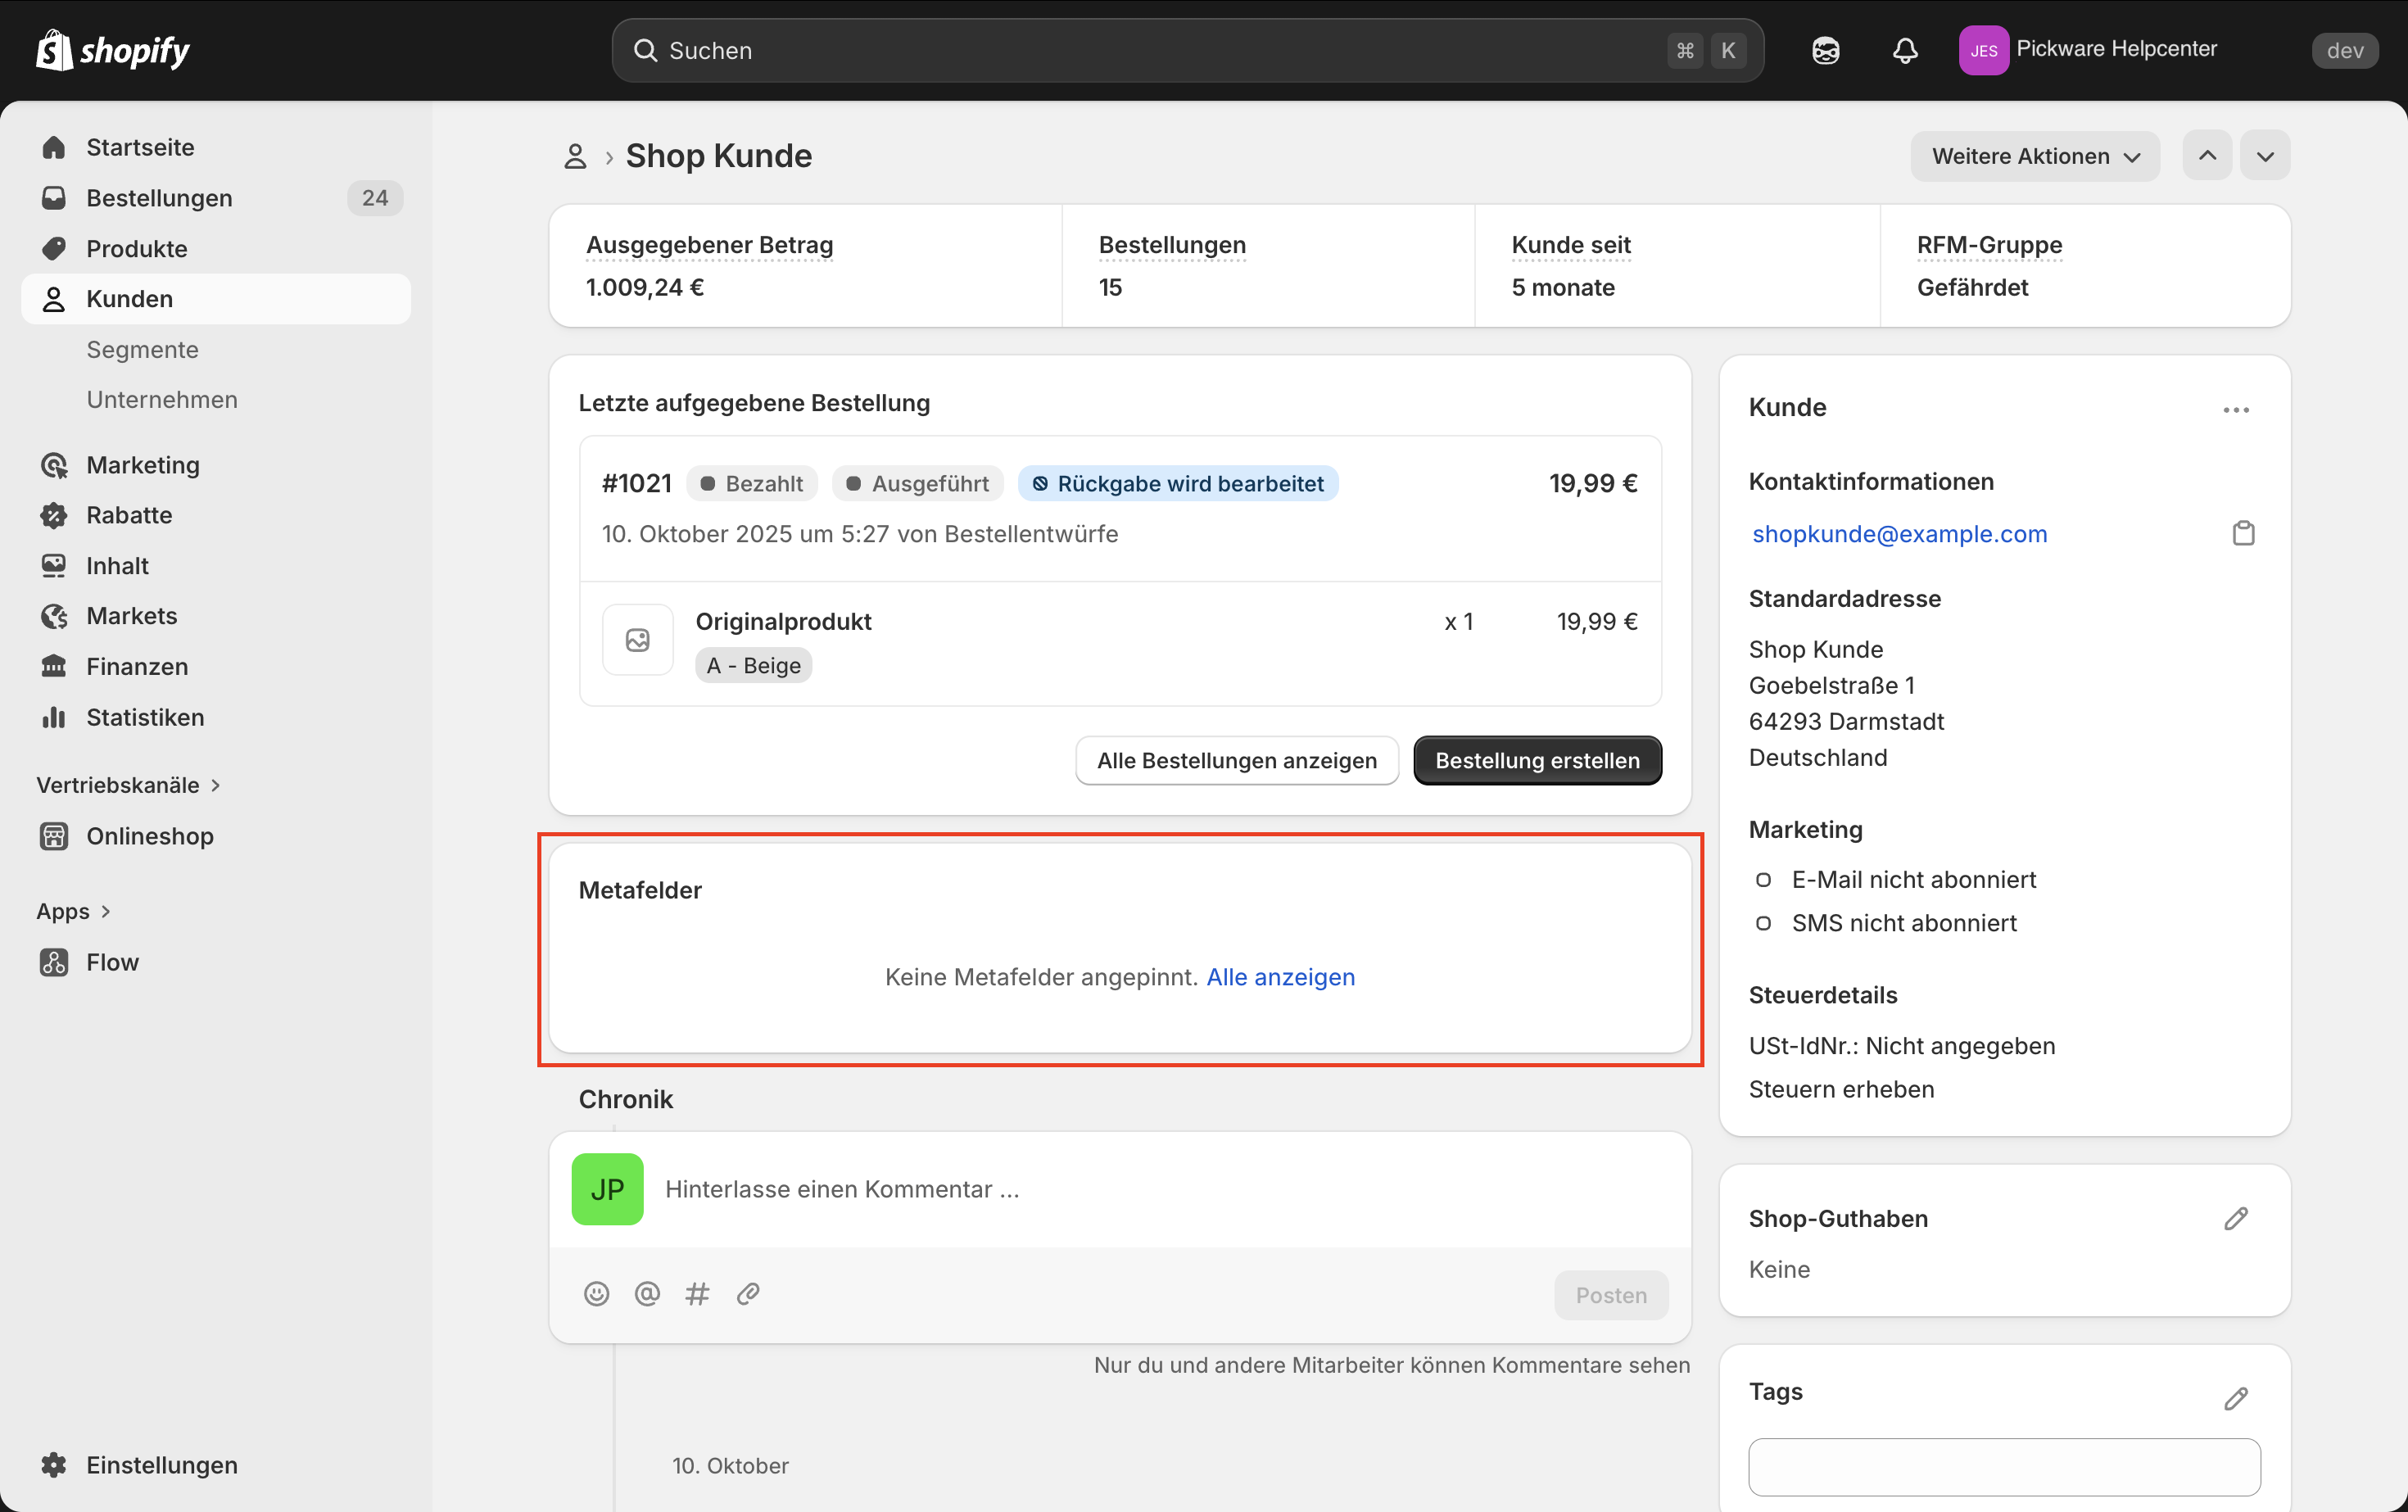Open the Weitere Aktionen dropdown

point(2034,156)
